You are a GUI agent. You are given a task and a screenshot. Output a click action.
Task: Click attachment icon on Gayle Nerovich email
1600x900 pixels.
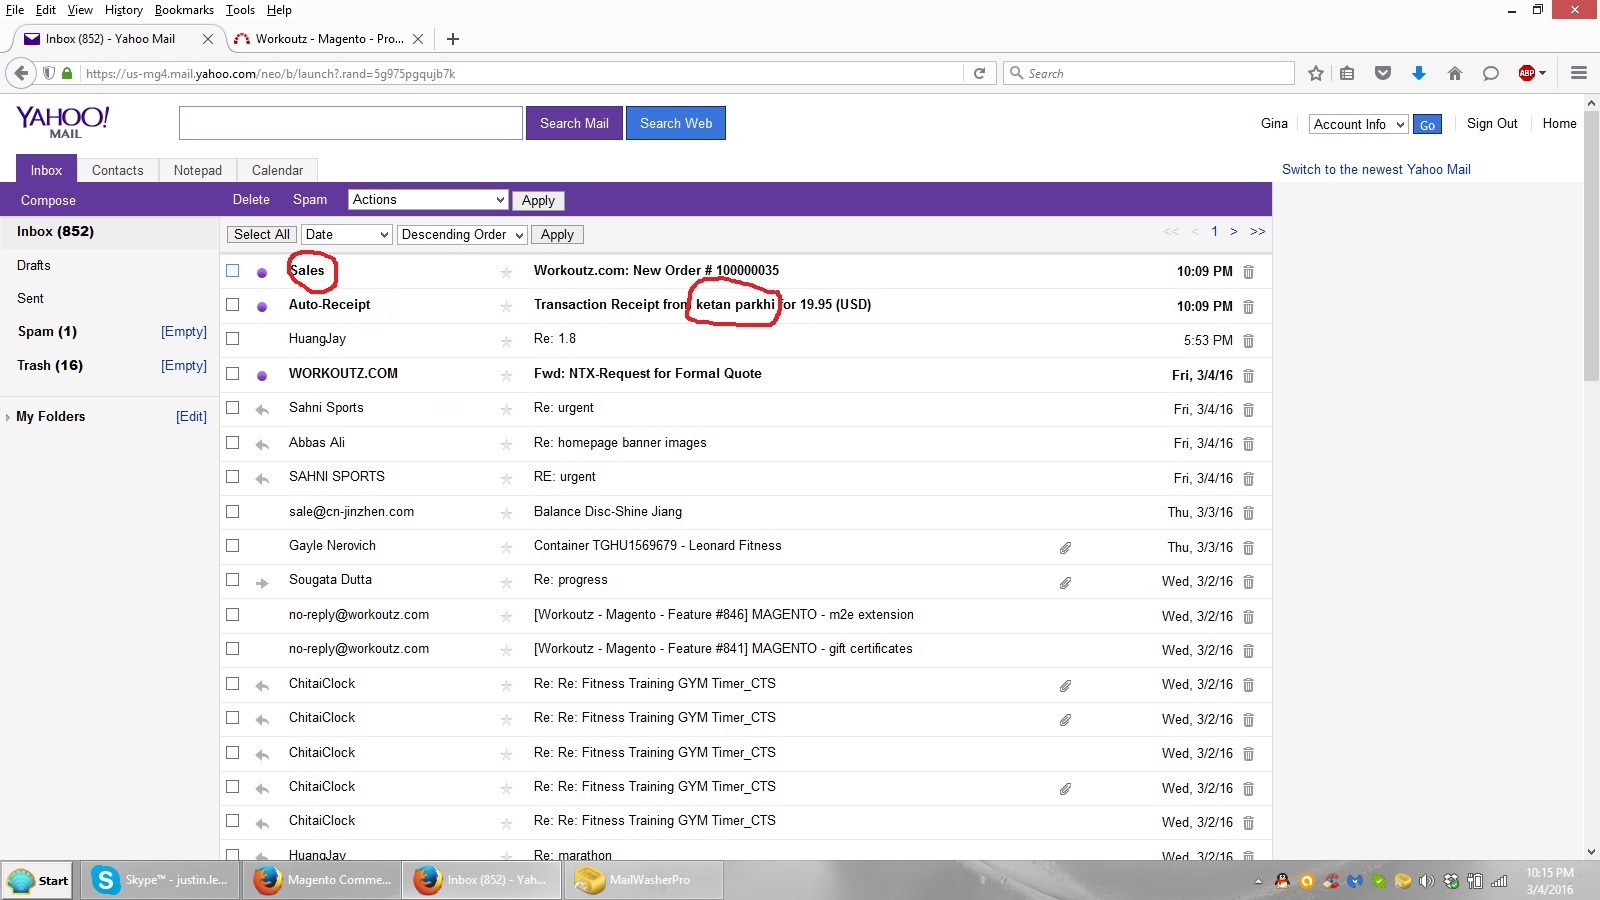pyautogui.click(x=1065, y=548)
